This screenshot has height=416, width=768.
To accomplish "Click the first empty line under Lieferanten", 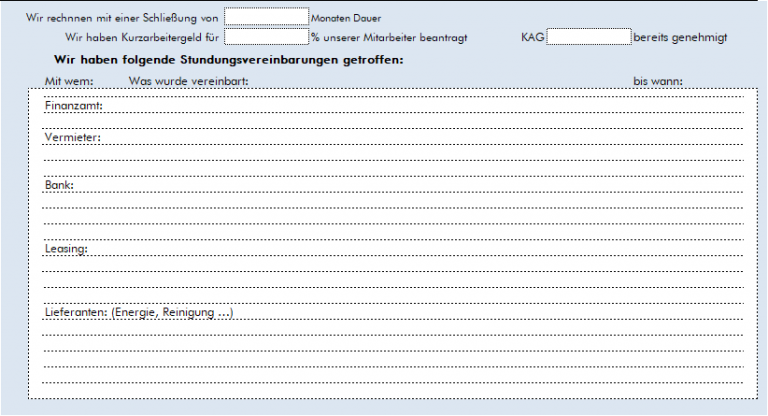I will pos(400,329).
